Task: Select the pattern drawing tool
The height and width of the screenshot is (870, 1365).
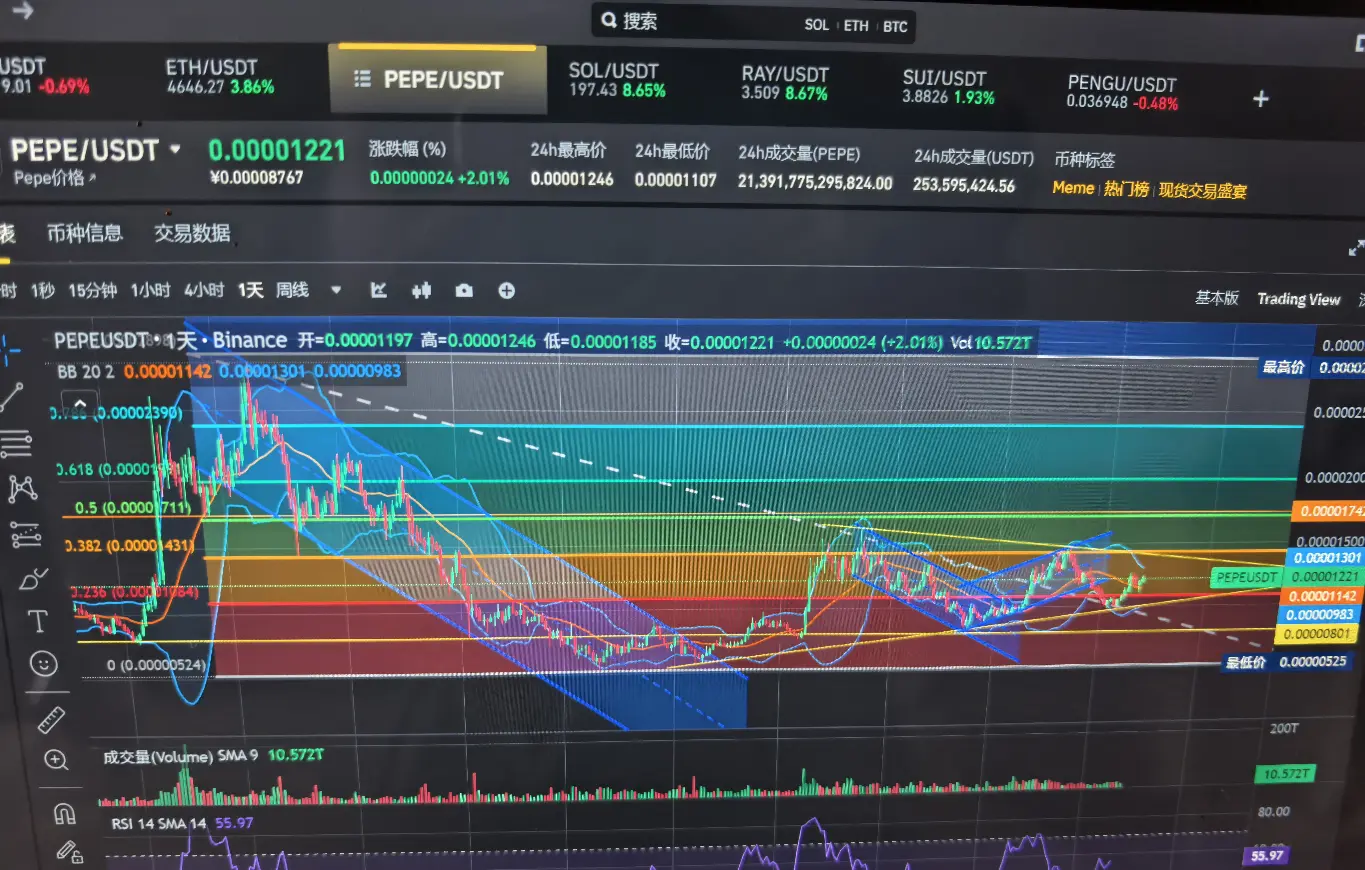Action: pos(21,489)
